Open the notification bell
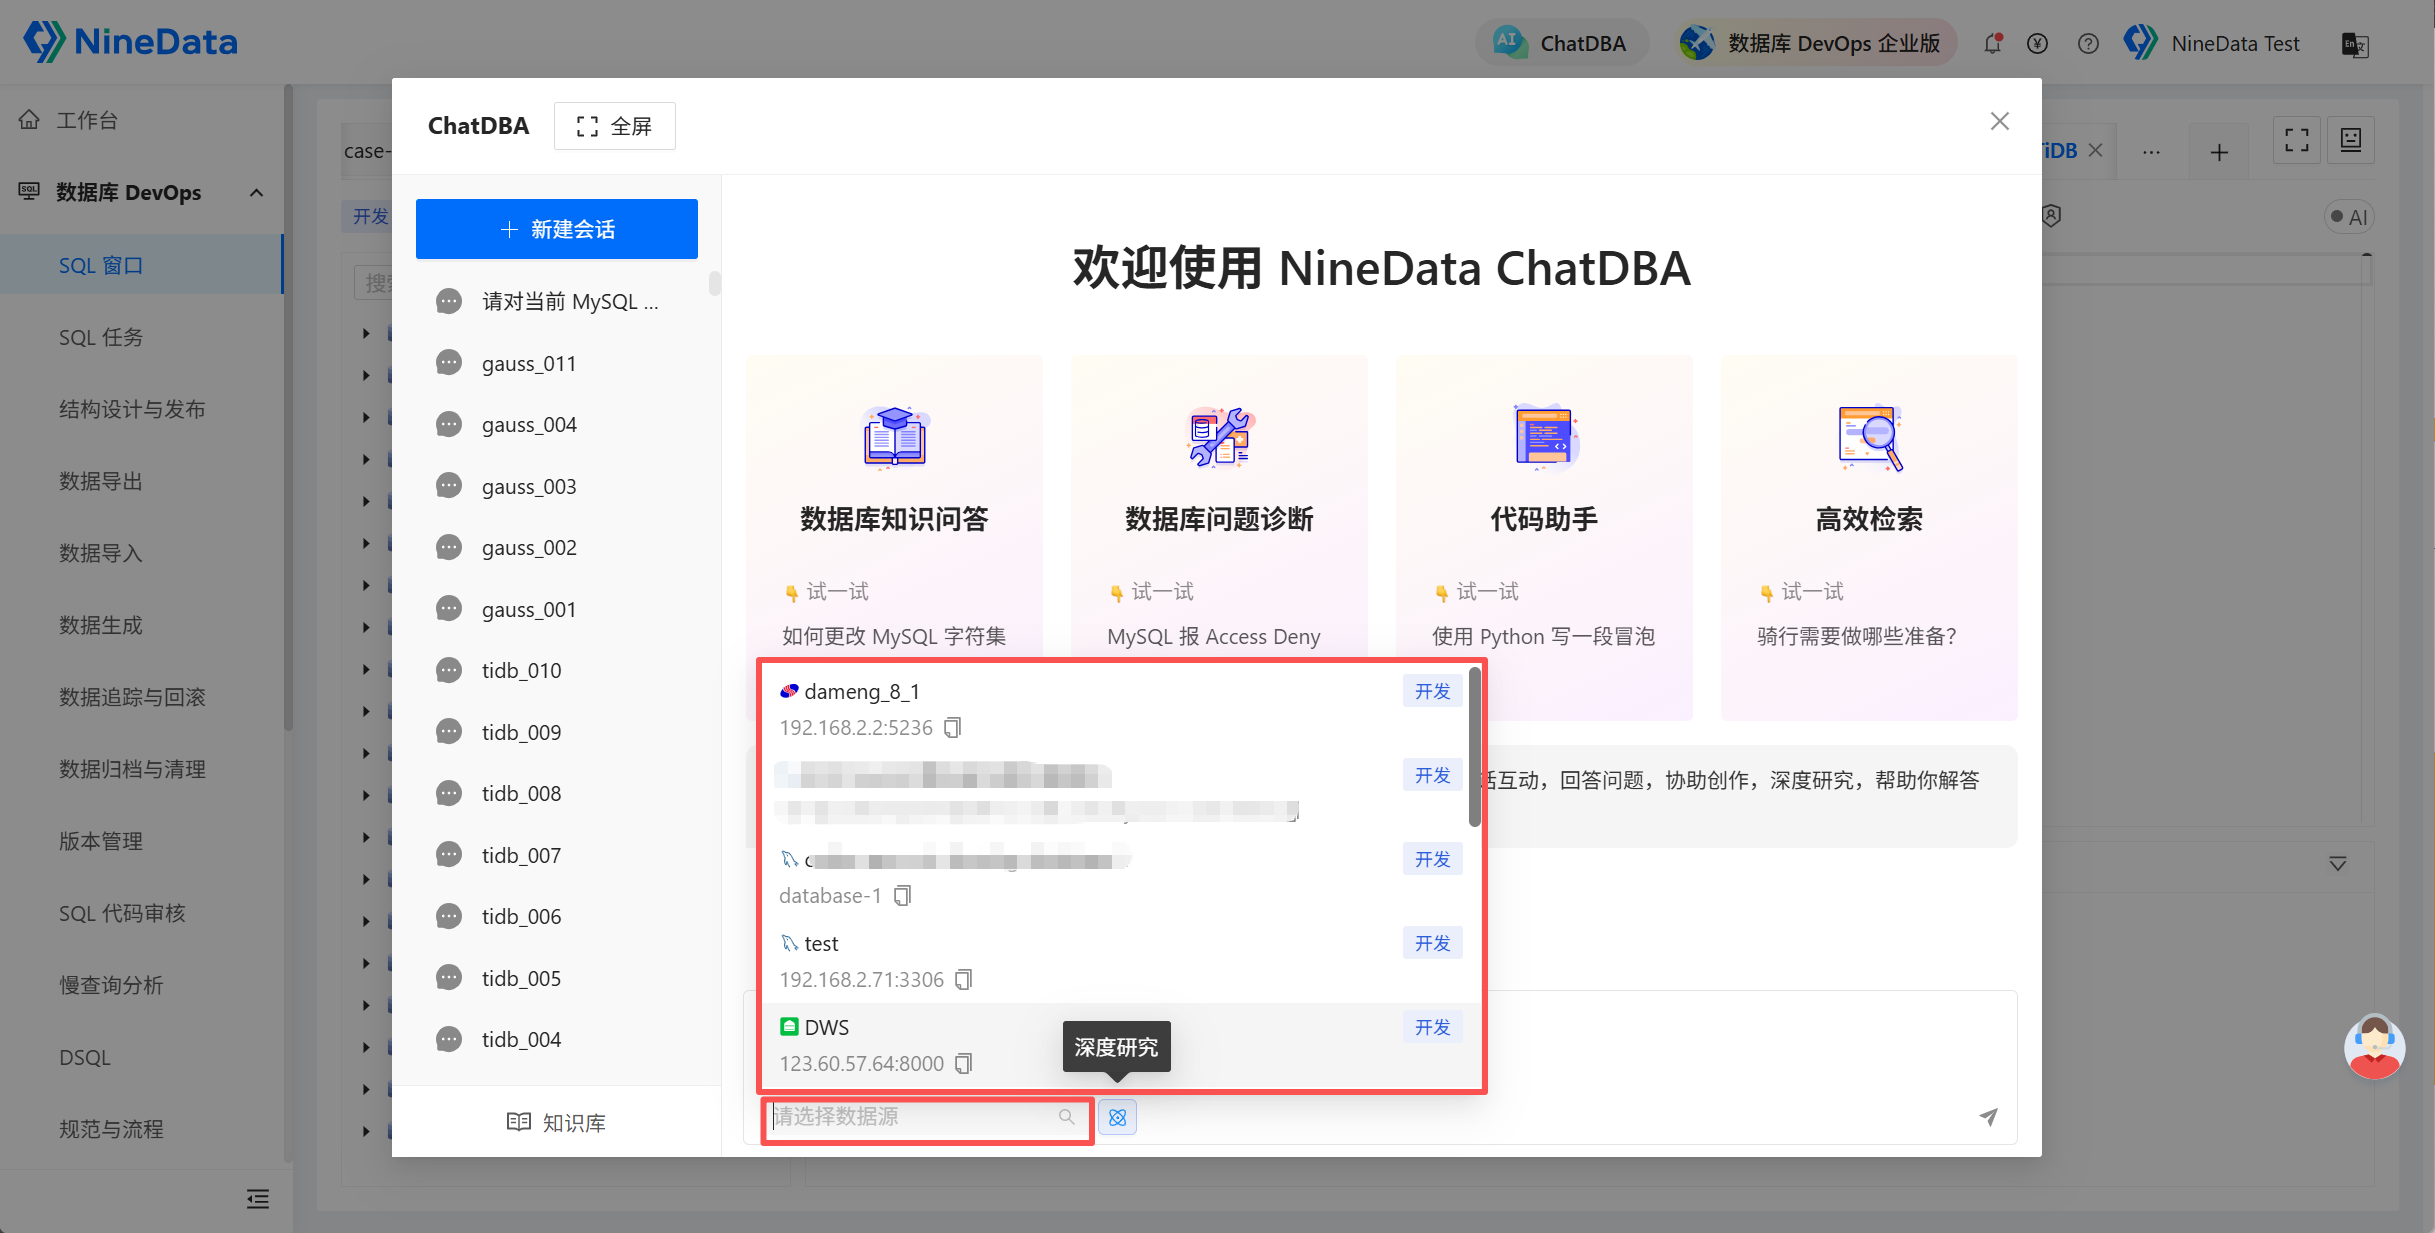 tap(1993, 43)
